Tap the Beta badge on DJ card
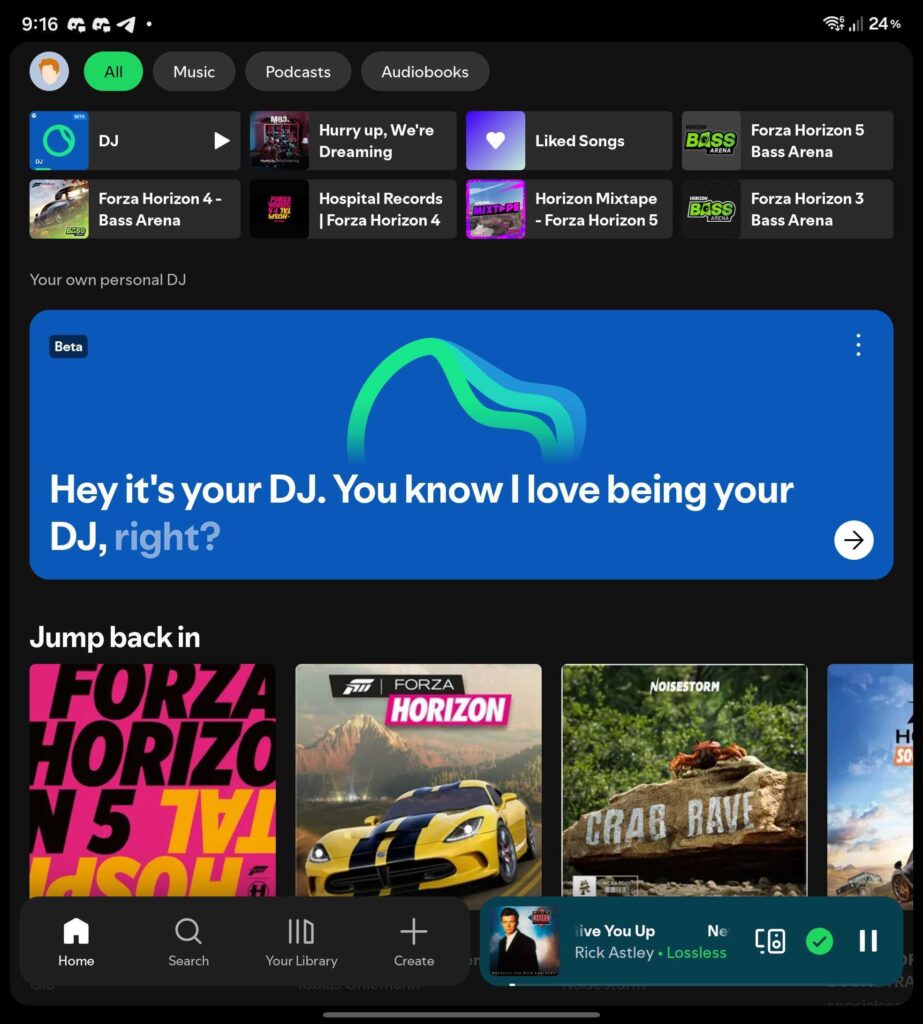The height and width of the screenshot is (1024, 923). point(69,346)
